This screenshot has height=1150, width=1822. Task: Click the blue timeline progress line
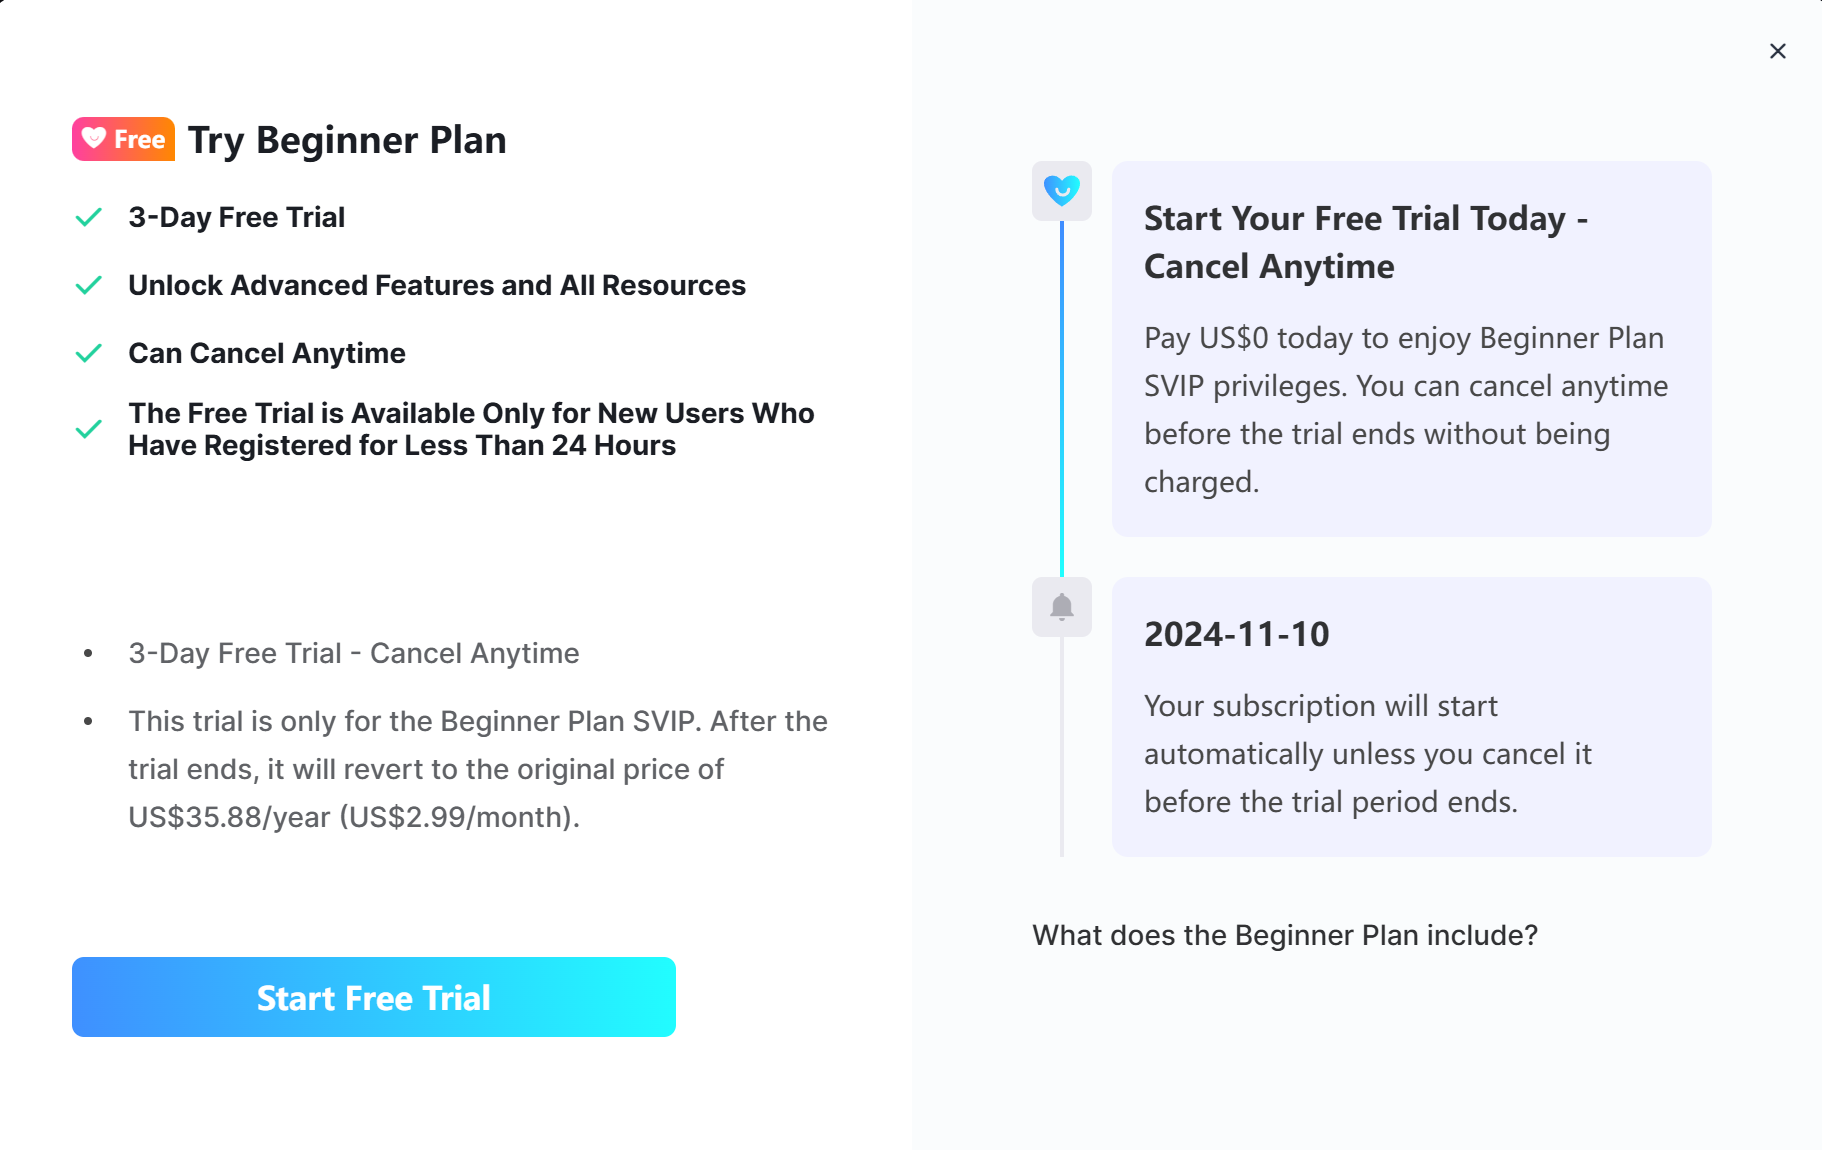[1062, 399]
